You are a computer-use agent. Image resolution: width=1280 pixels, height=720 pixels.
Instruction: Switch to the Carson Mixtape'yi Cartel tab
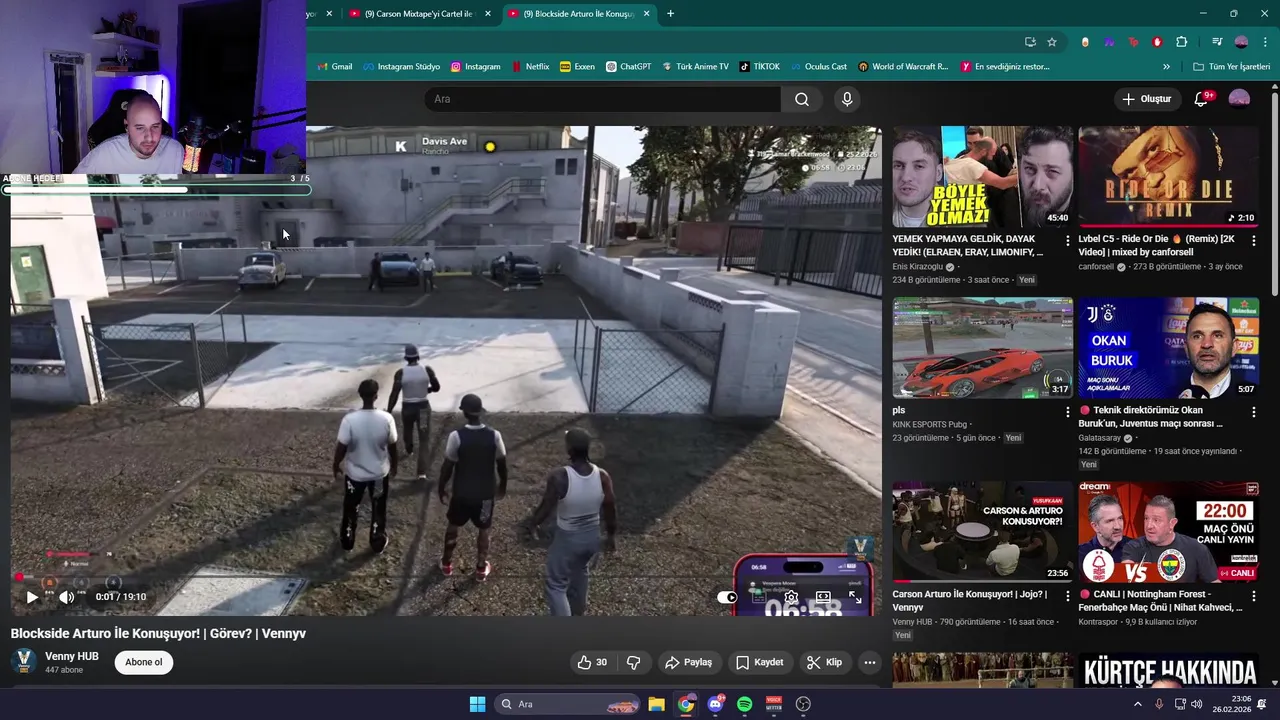(x=418, y=14)
